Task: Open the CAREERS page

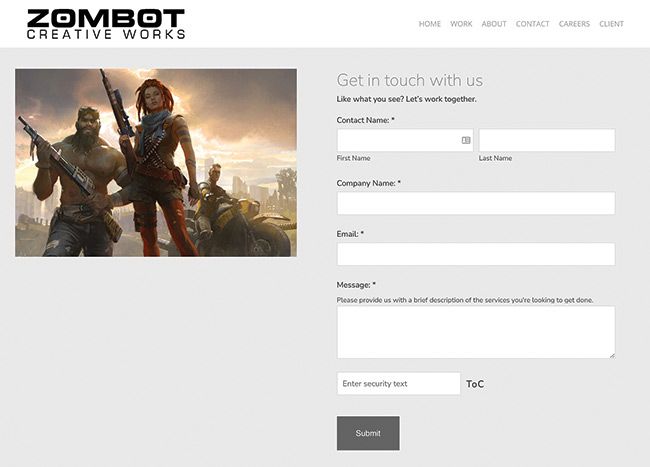Action: coord(574,24)
